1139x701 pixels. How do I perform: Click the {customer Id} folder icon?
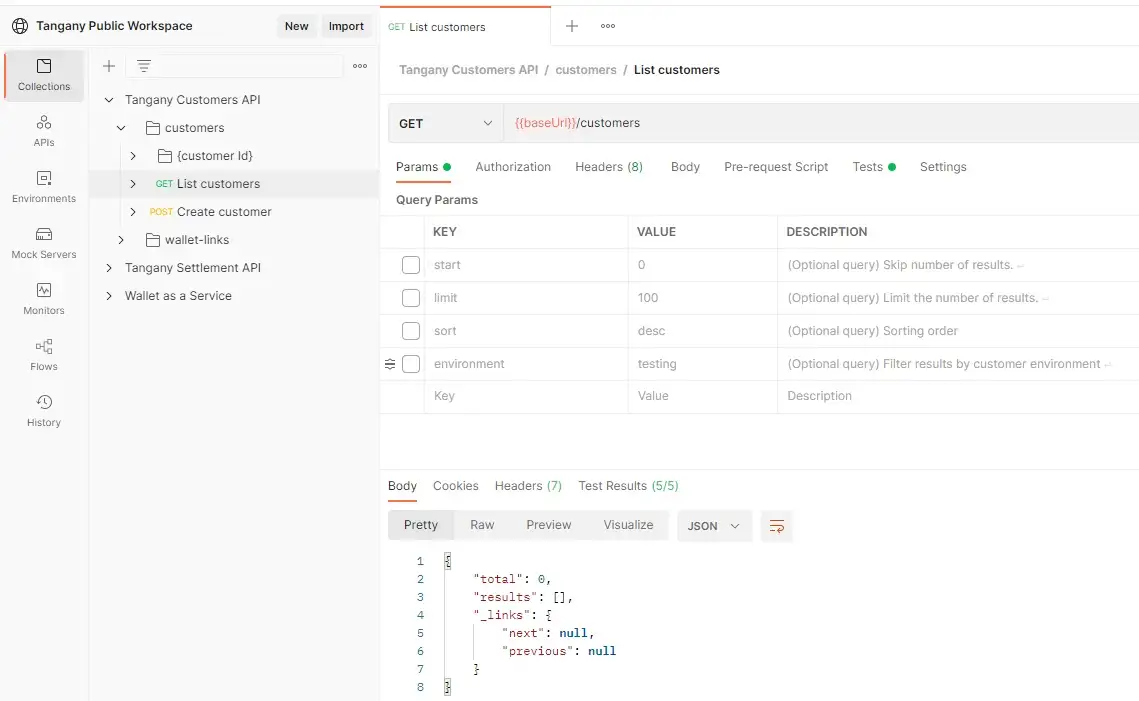click(x=165, y=156)
